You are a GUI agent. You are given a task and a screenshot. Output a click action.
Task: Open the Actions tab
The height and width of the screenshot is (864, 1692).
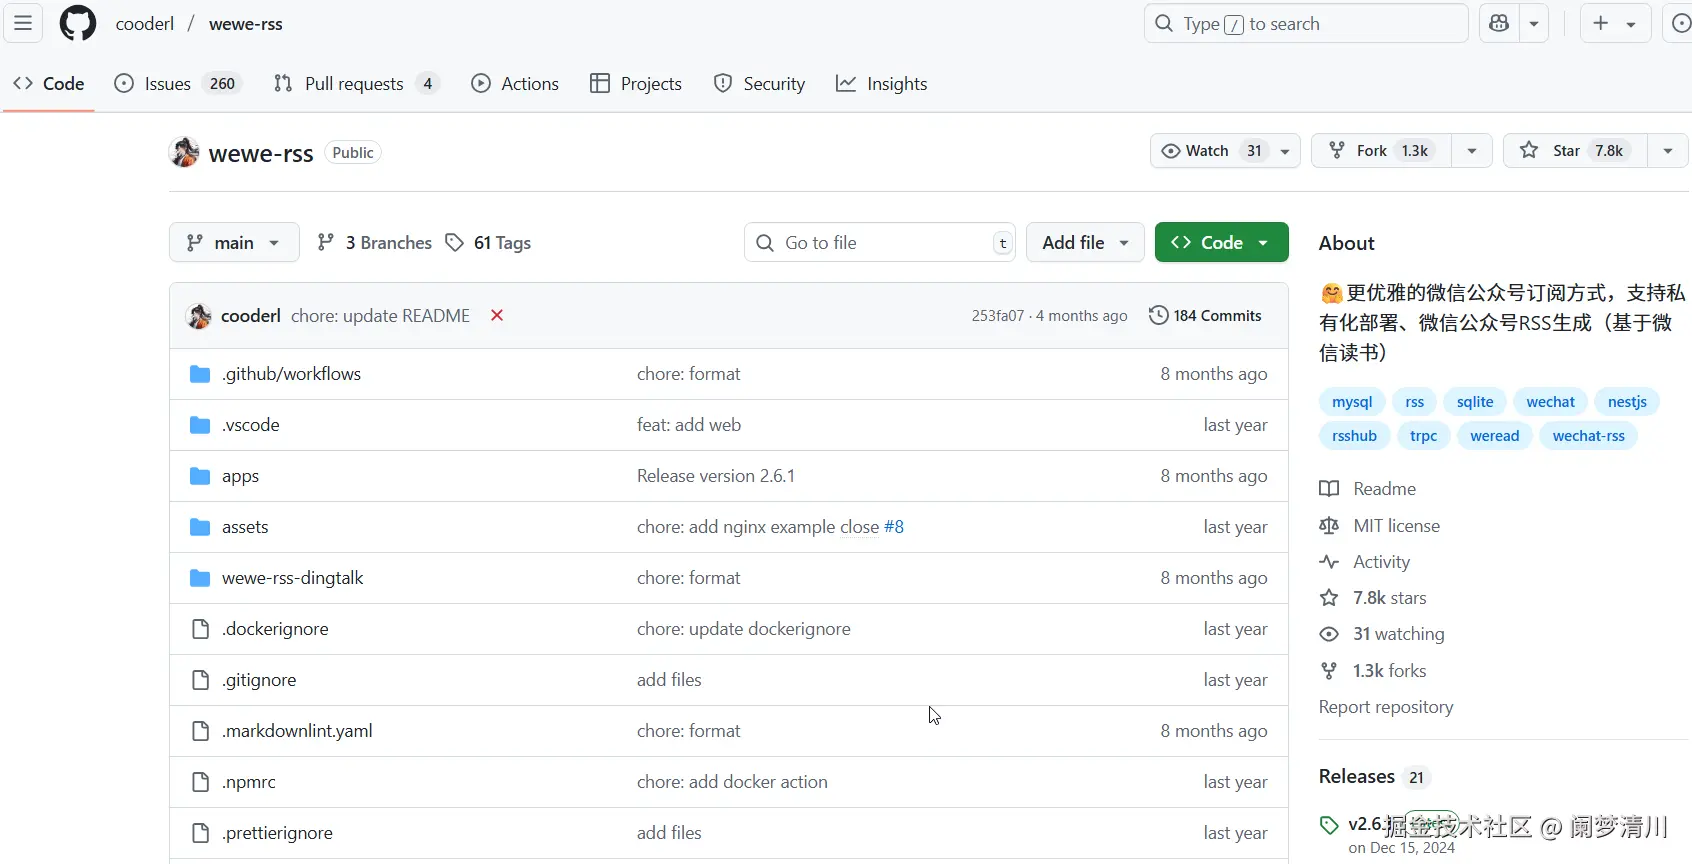pyautogui.click(x=515, y=84)
